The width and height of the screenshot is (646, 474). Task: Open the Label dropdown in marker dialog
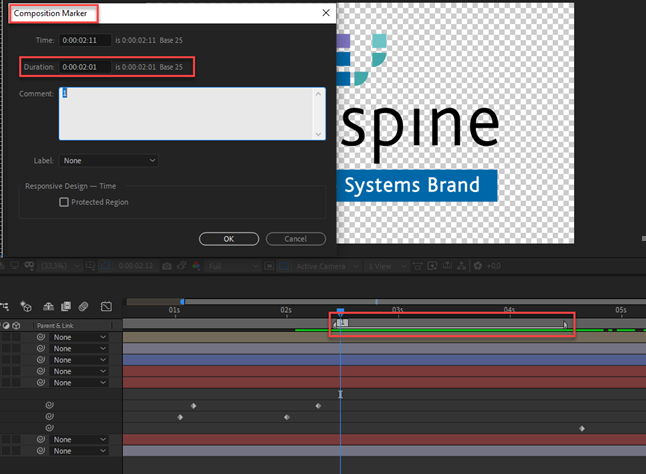(x=108, y=160)
